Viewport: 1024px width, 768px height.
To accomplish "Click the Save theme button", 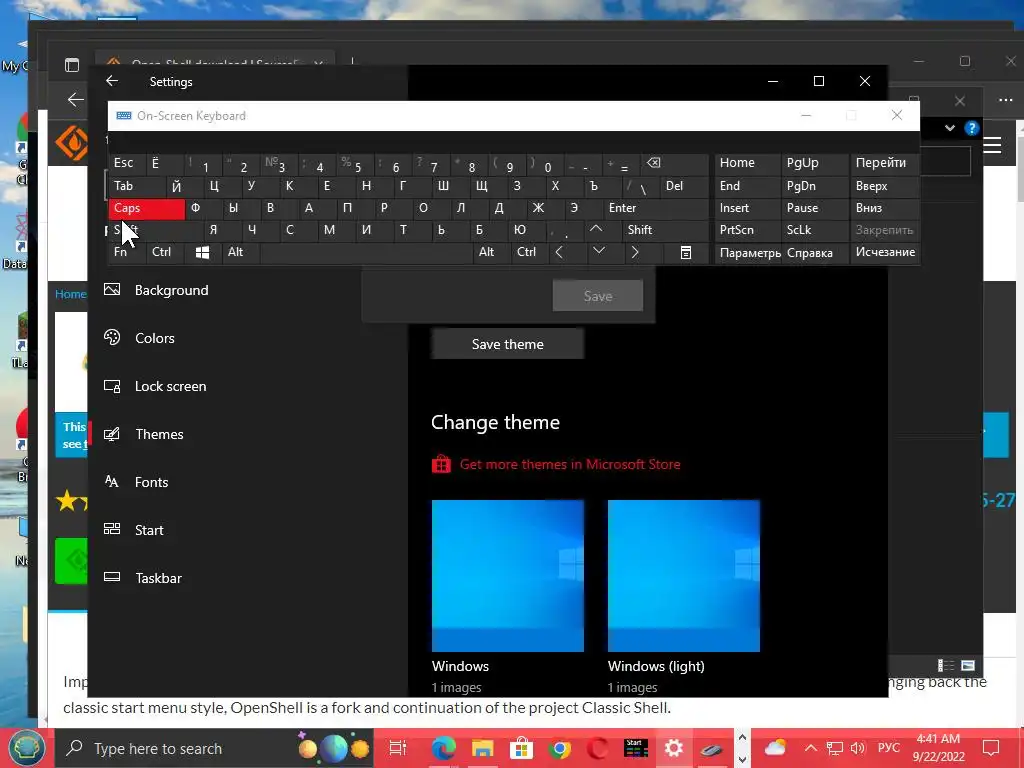I will tap(507, 344).
